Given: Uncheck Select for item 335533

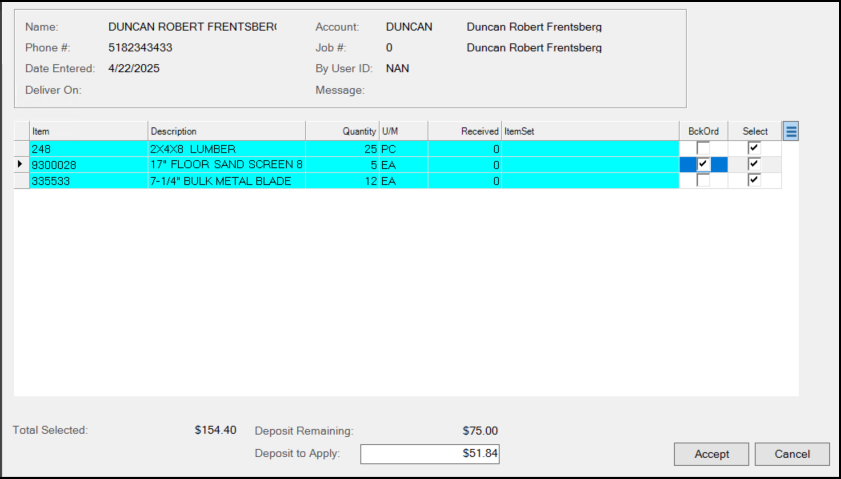Looking at the screenshot, I should 754,181.
